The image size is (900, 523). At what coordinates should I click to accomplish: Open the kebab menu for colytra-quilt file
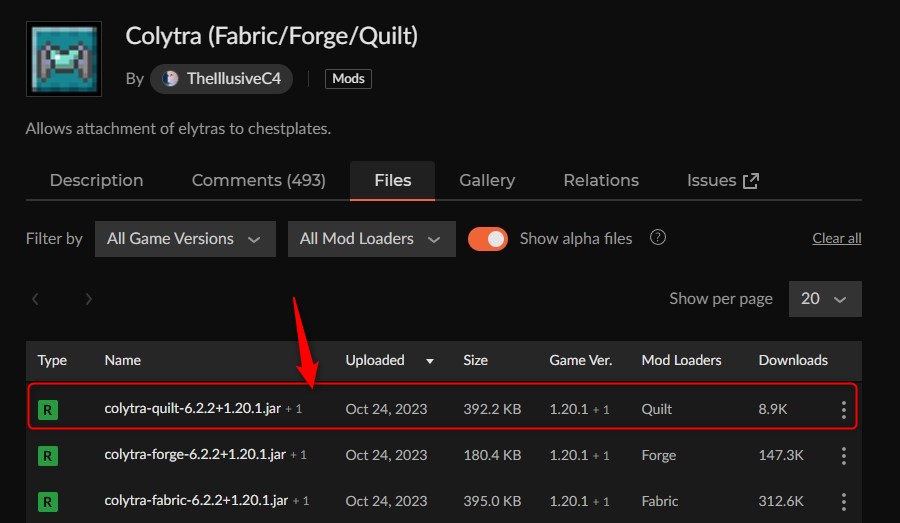tap(844, 410)
